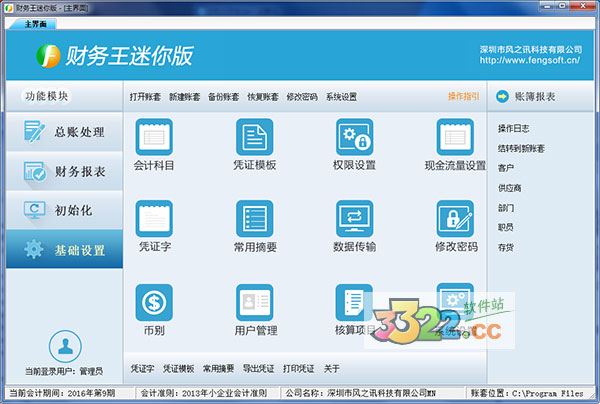Click 新建账套 in the top toolbar
The image size is (600, 404).
coord(184,97)
